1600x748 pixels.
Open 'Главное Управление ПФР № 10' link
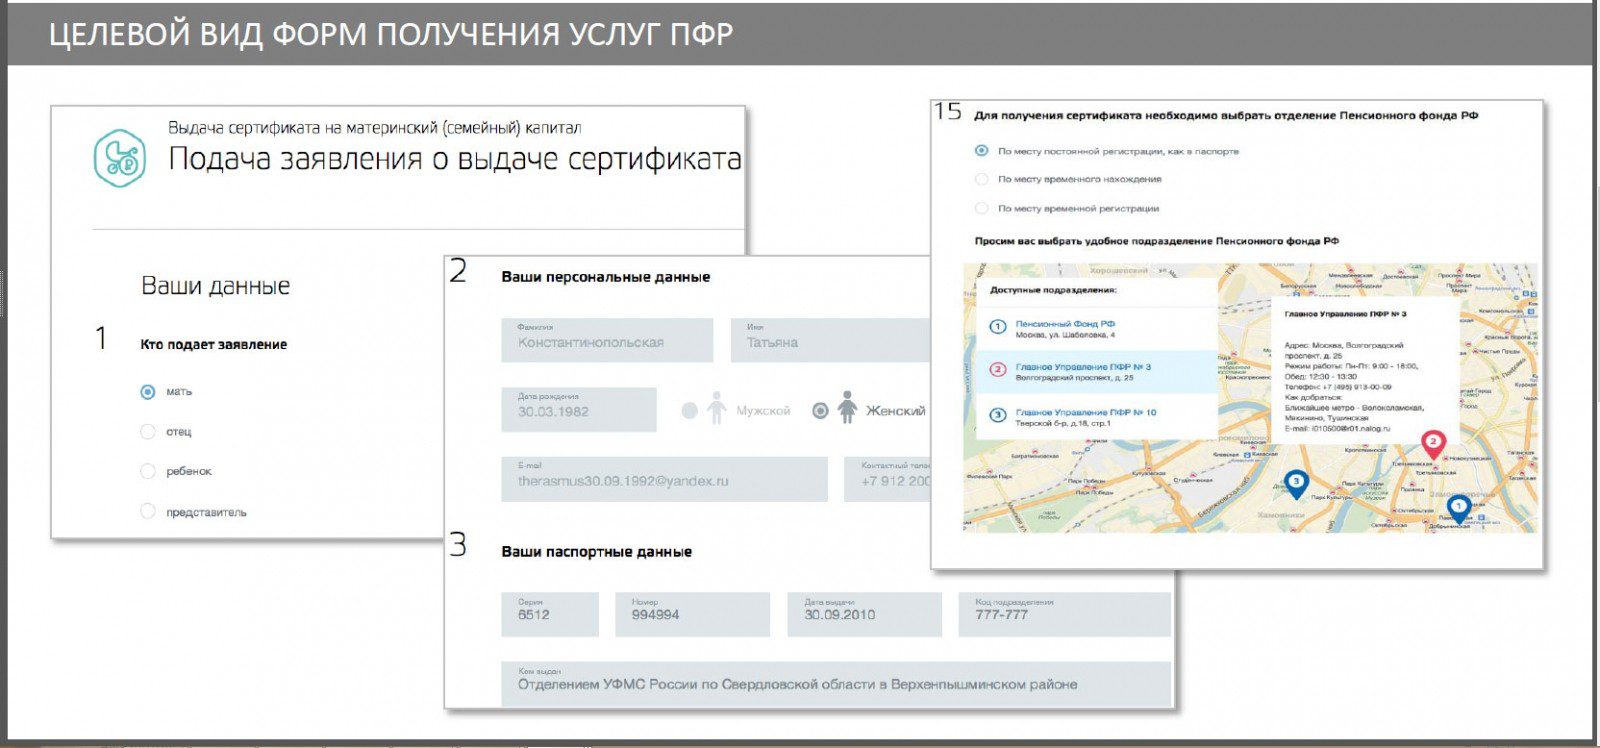tap(1086, 412)
